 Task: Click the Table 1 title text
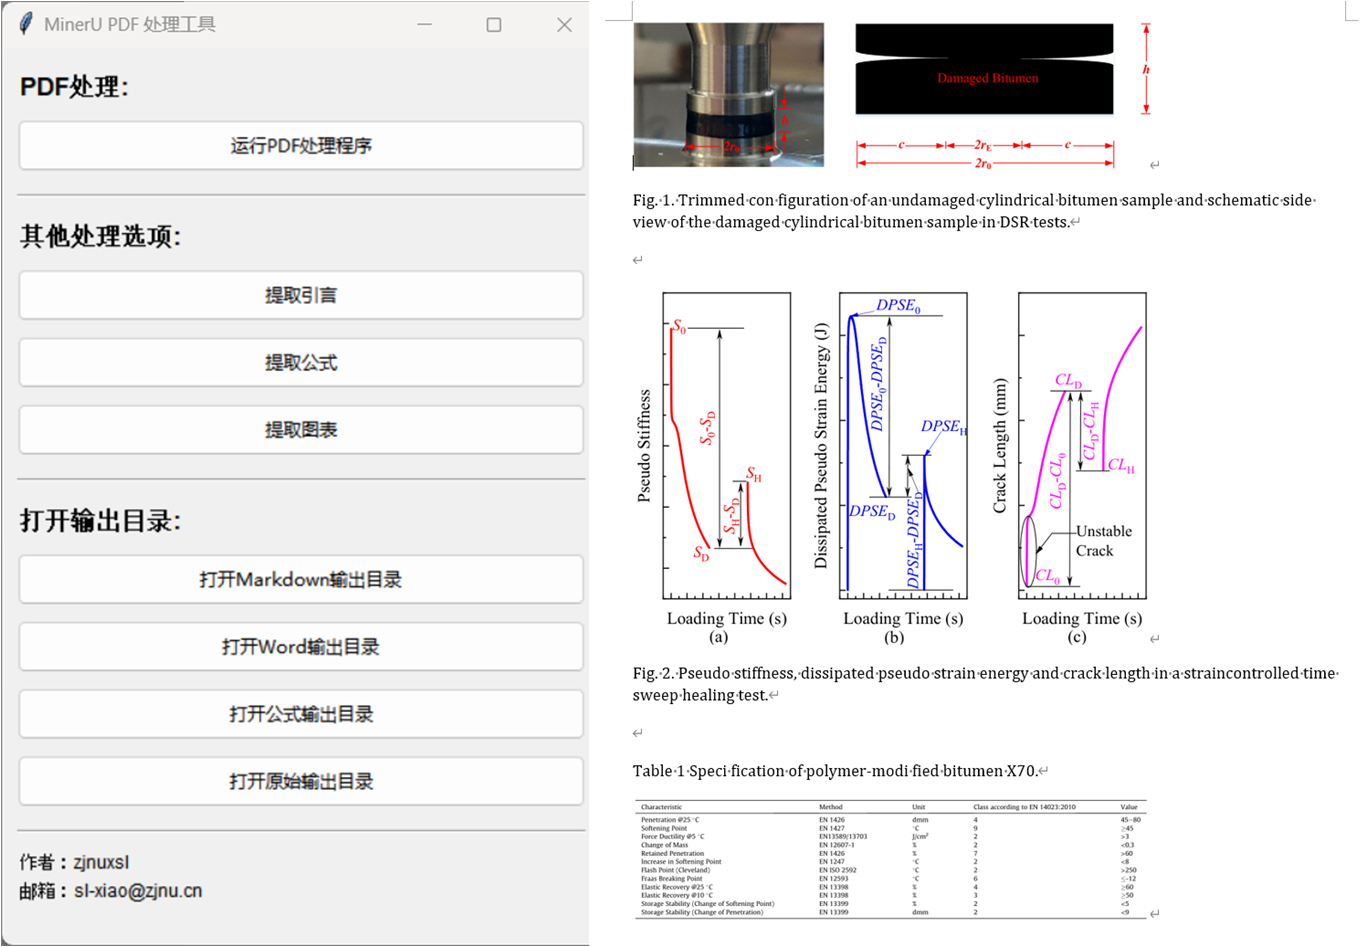pyautogui.click(x=835, y=771)
